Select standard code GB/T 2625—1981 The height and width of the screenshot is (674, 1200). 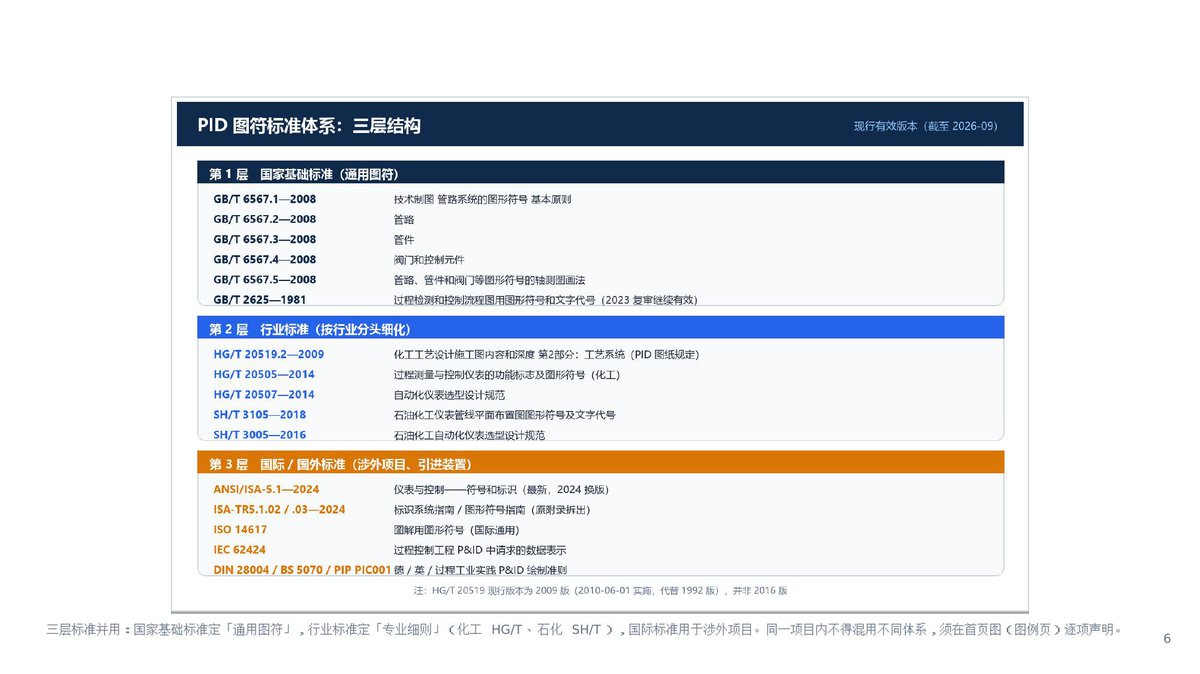260,299
